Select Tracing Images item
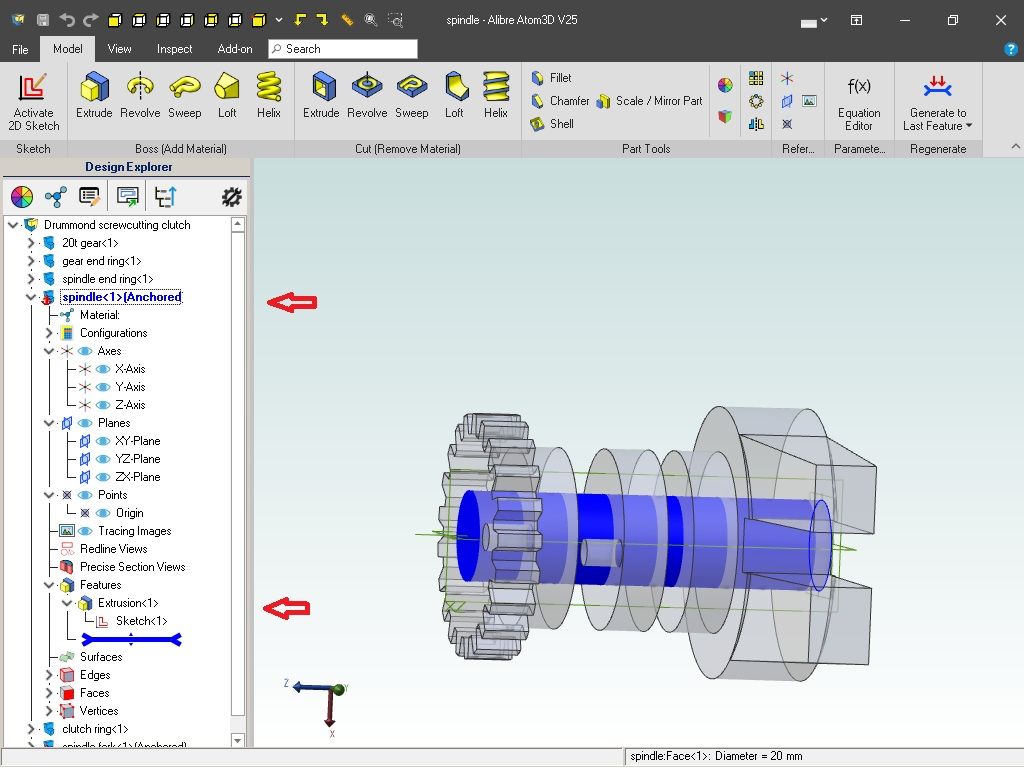 click(135, 532)
